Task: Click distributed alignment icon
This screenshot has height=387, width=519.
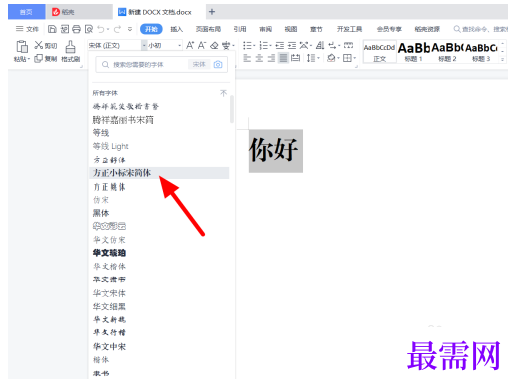Action: [295, 58]
